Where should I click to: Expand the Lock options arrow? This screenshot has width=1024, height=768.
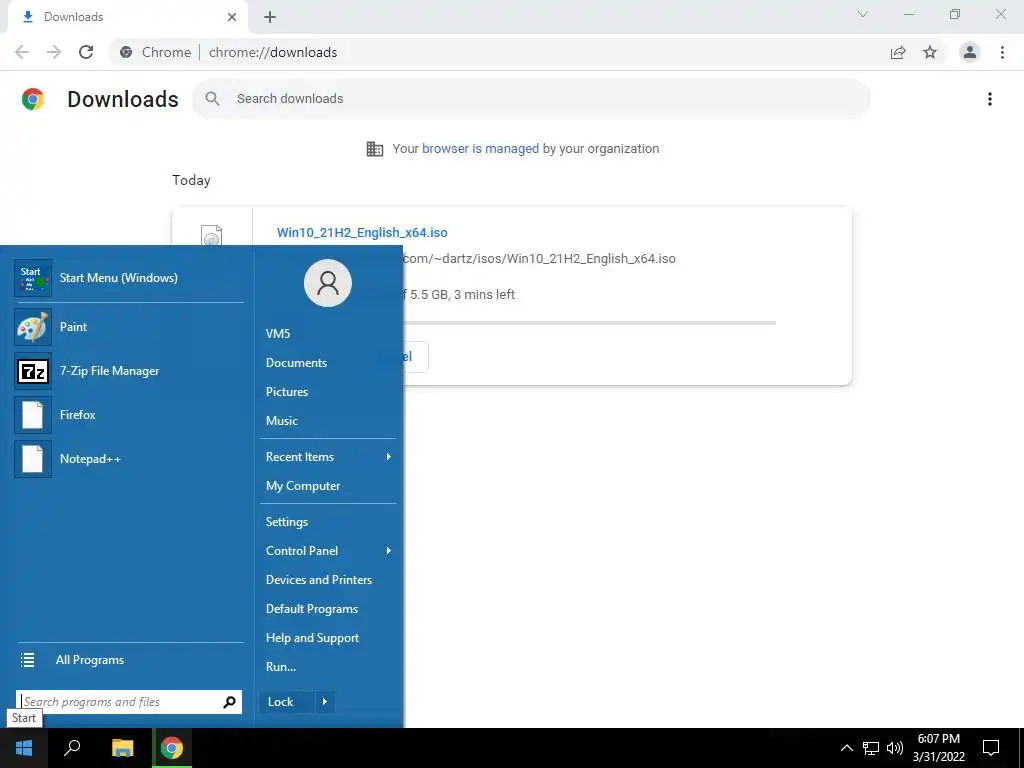pyautogui.click(x=325, y=702)
